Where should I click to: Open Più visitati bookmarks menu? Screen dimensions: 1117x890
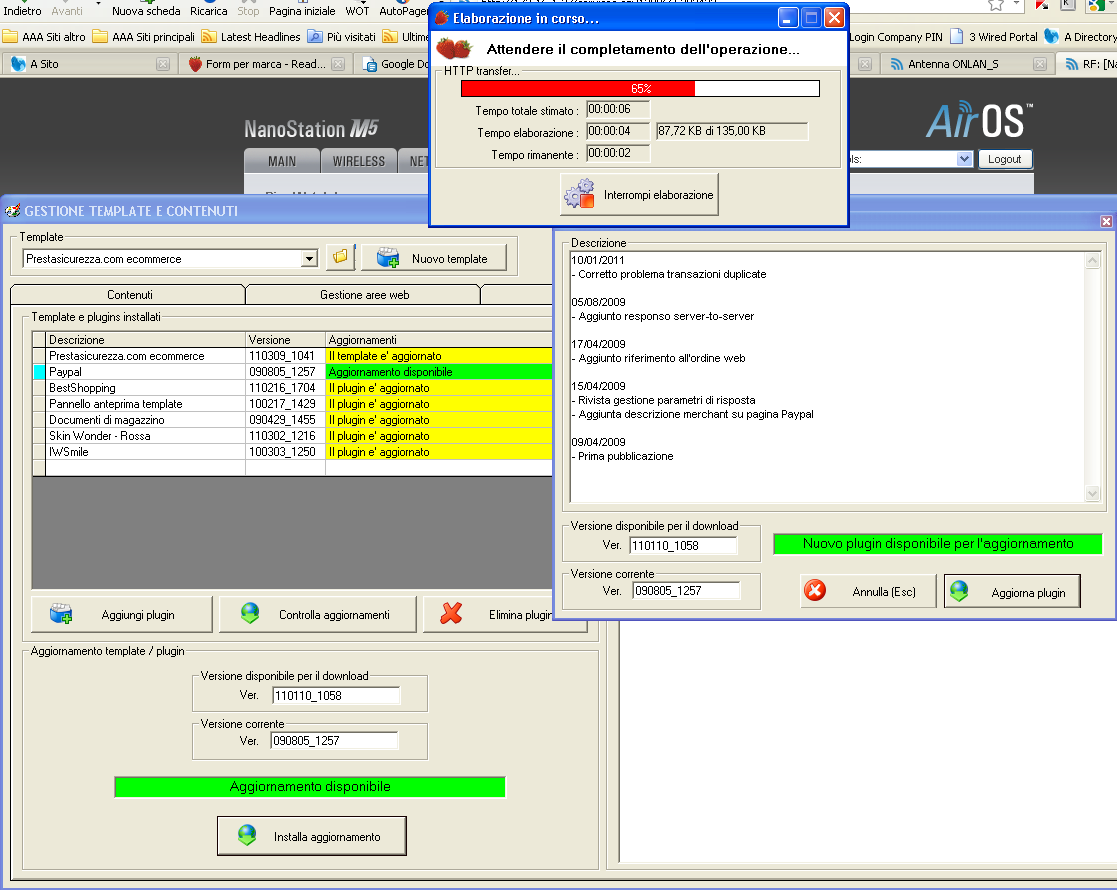[x=342, y=36]
